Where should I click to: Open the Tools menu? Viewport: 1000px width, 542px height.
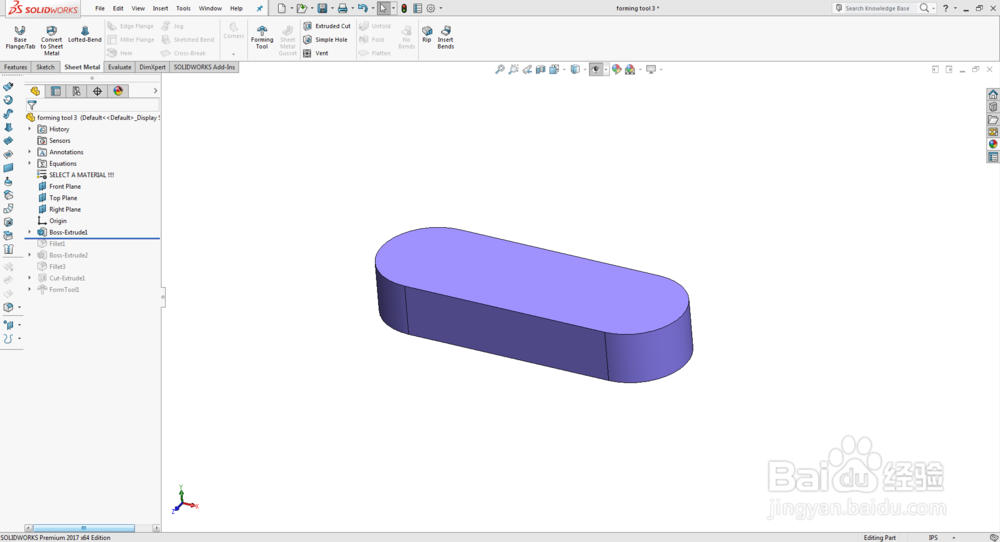(183, 8)
